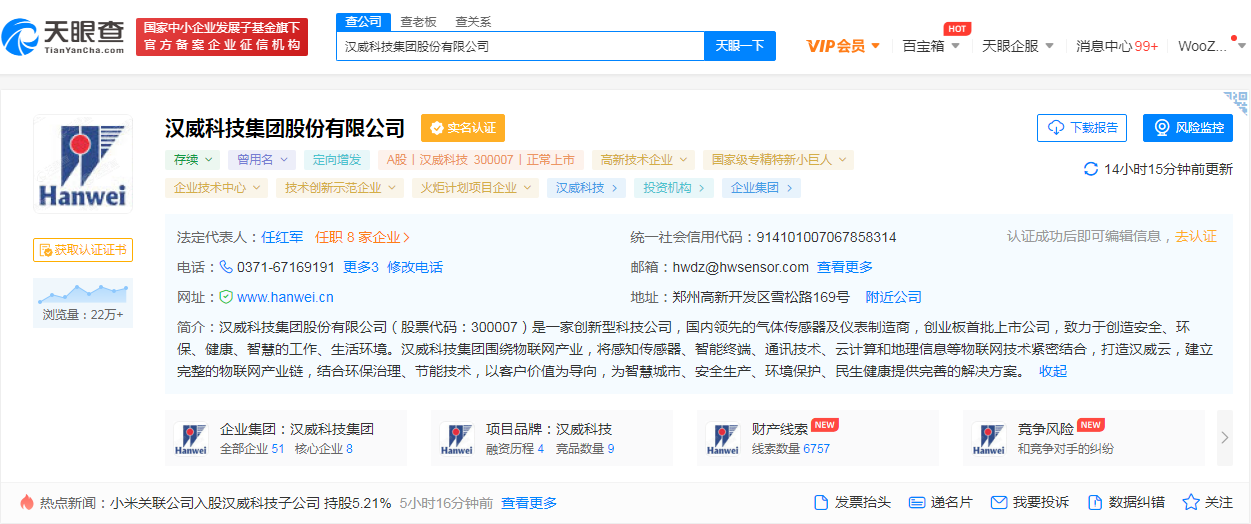Expand the 高新技术企业 tag dropdown
The image size is (1251, 524).
point(642,159)
